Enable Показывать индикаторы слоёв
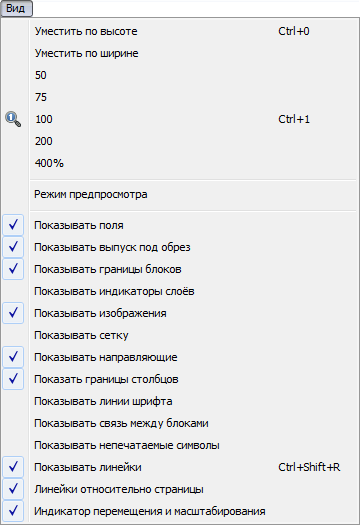The image size is (360, 525). coord(179,291)
